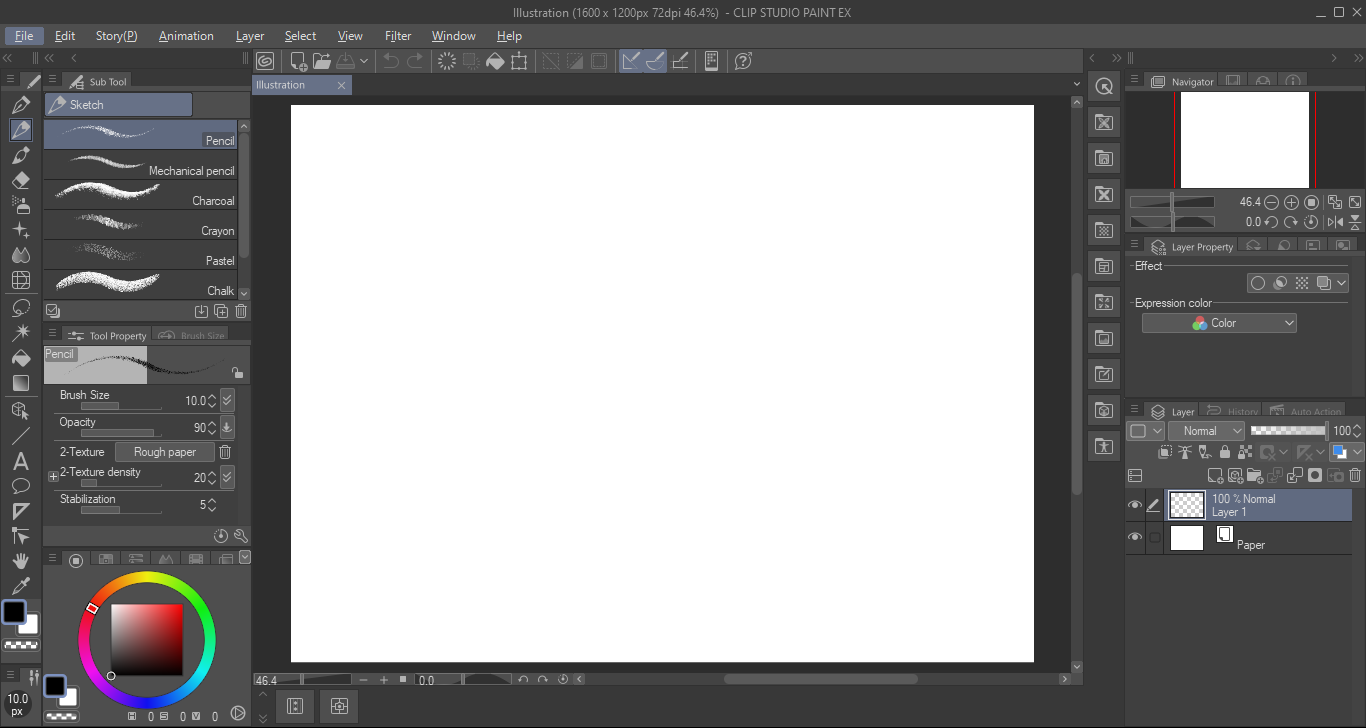Open the Expression color dropdown showing Color

(x=1218, y=322)
